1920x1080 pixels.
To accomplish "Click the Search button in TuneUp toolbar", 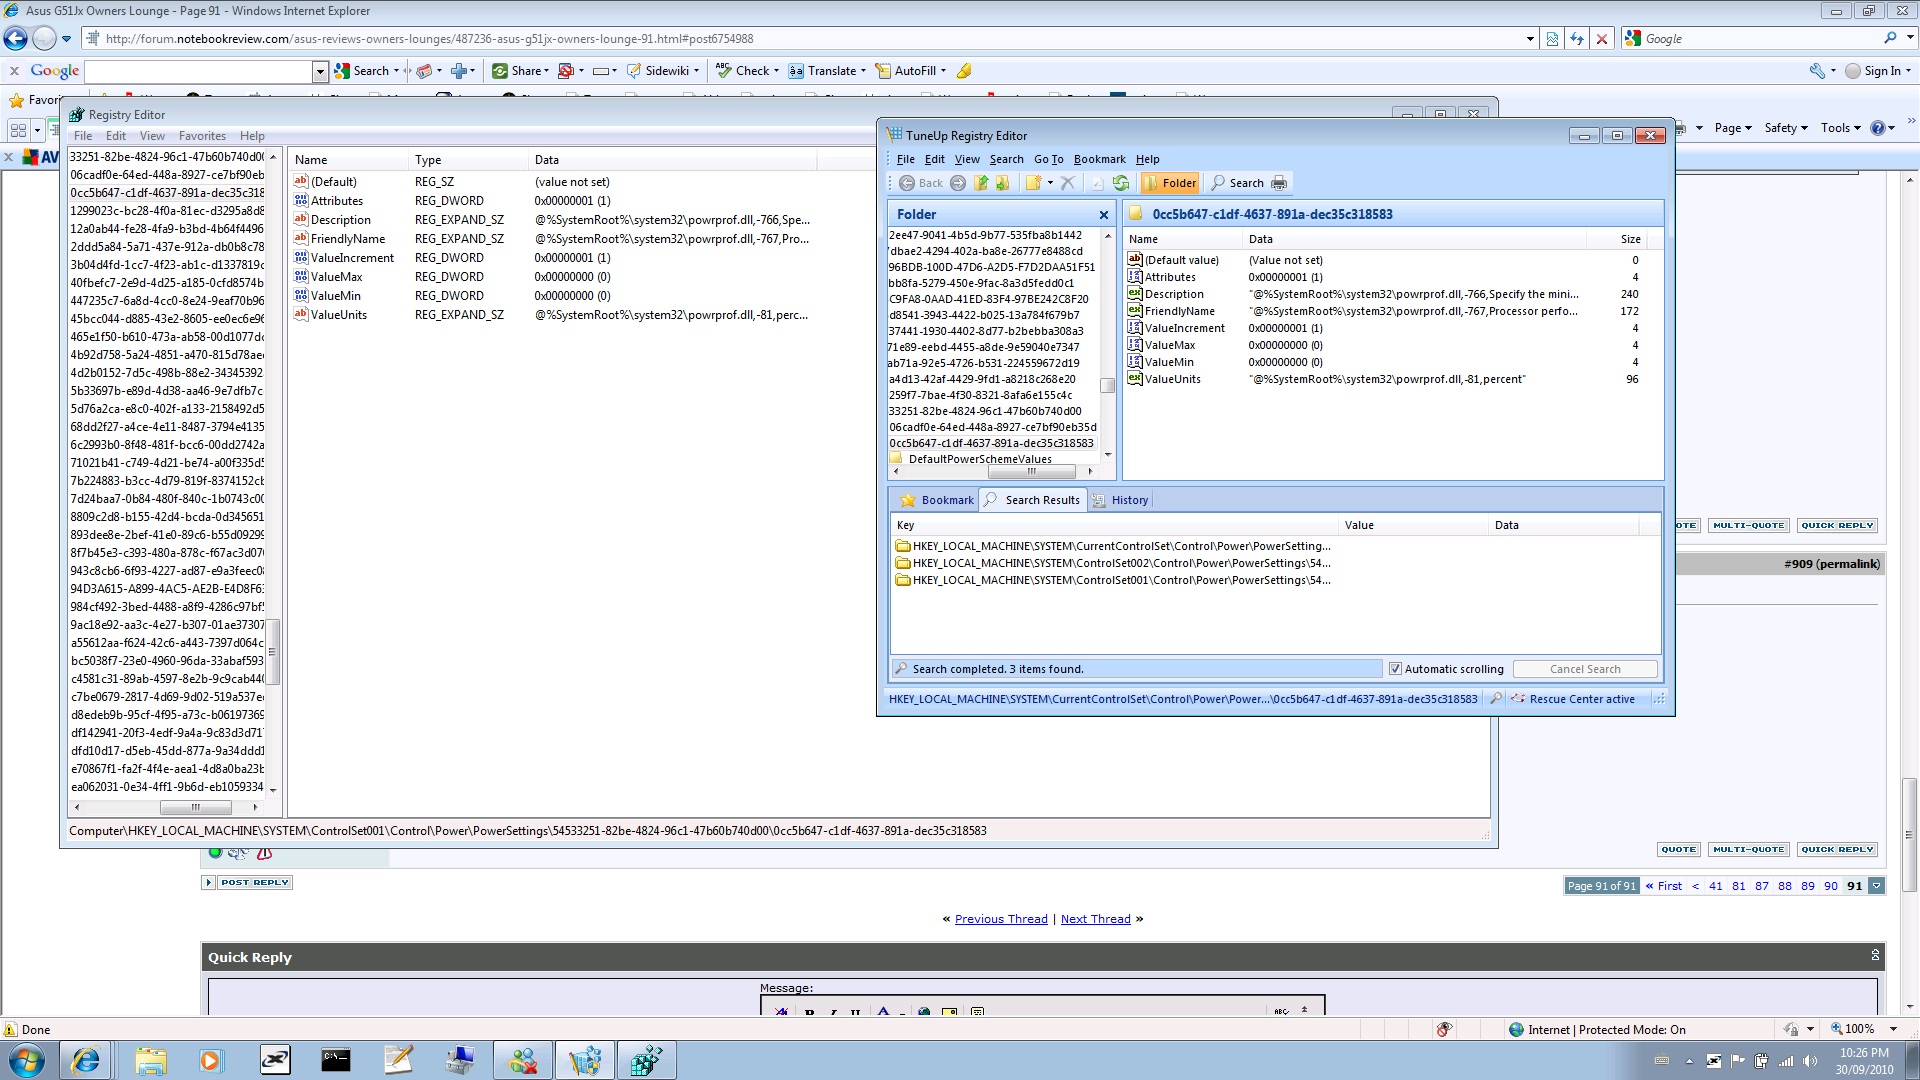I will tap(1237, 183).
